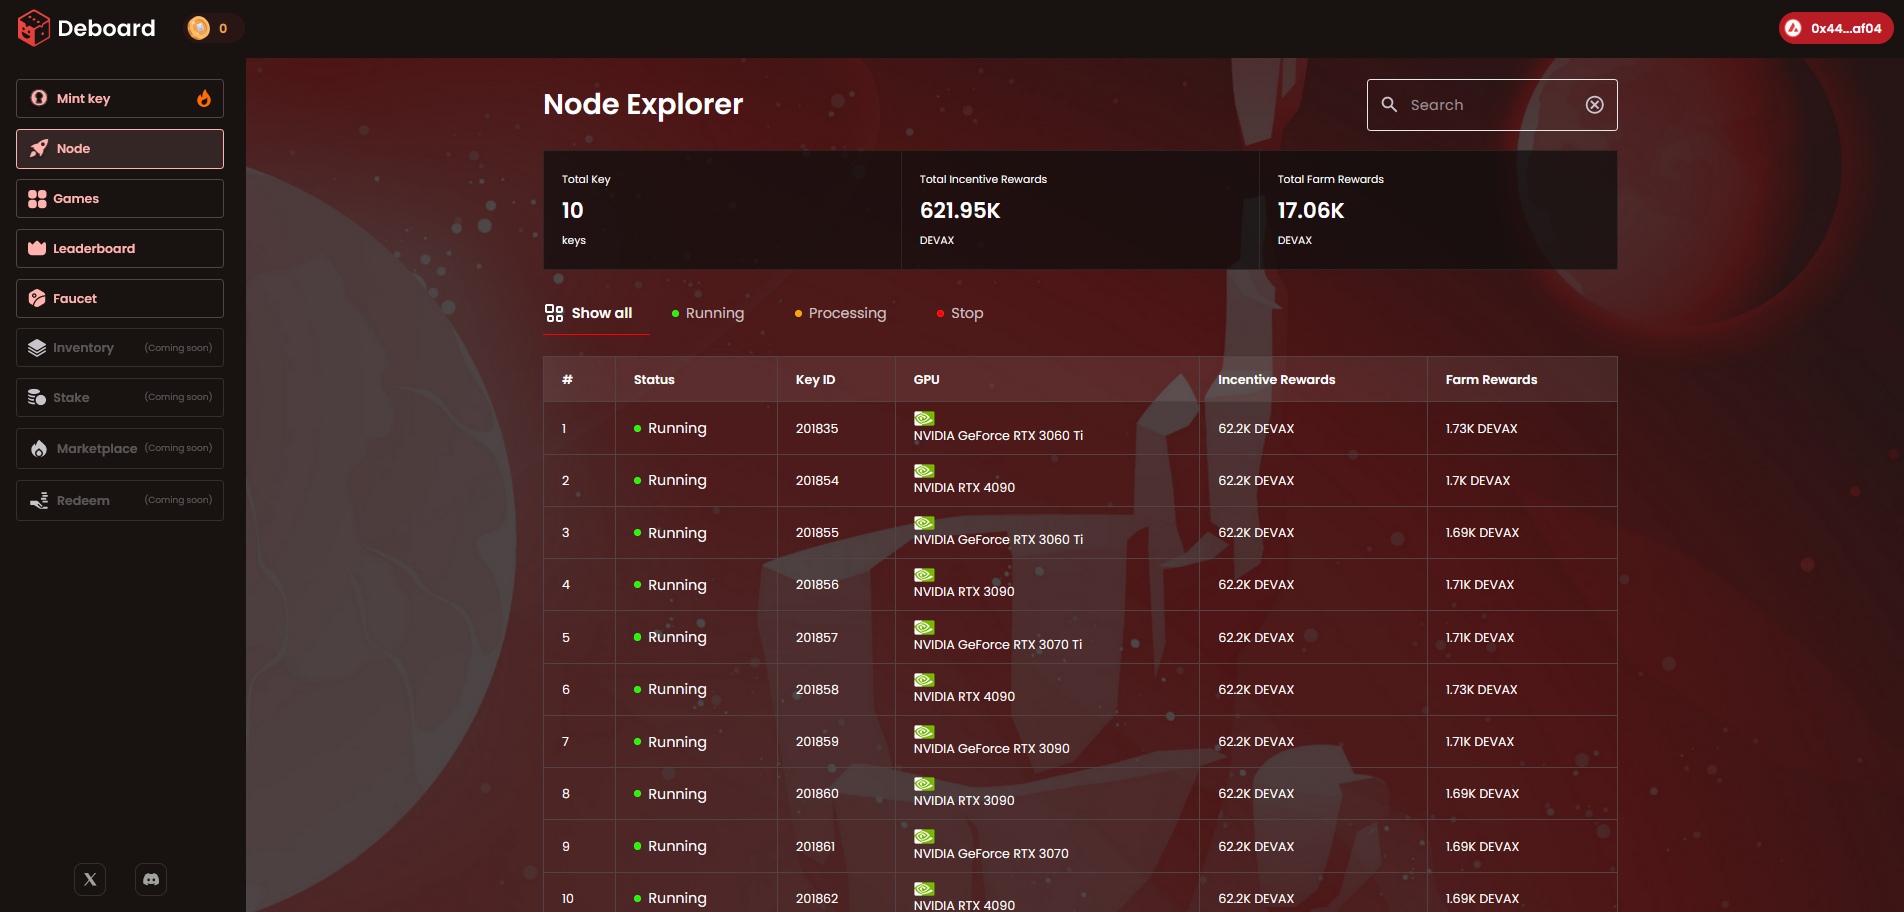Click Key ID 201855
Image resolution: width=1904 pixels, height=912 pixels.
click(817, 532)
